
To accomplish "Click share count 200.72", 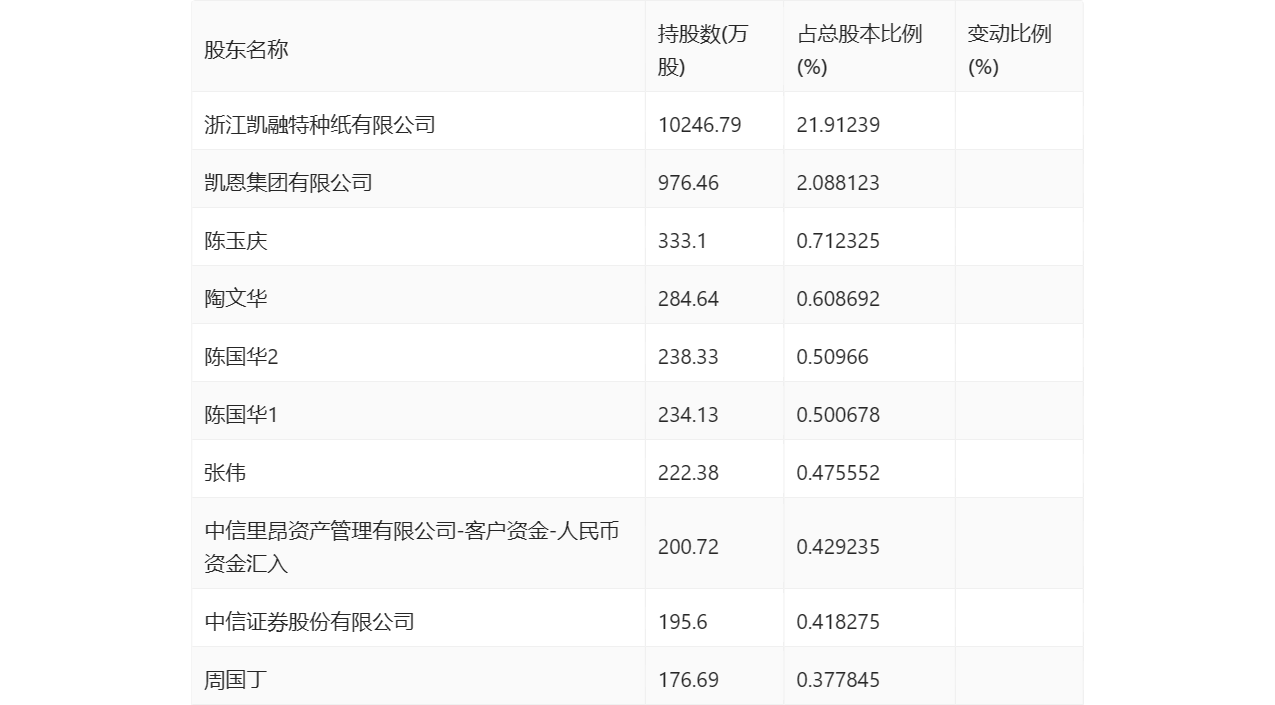I will coord(688,547).
